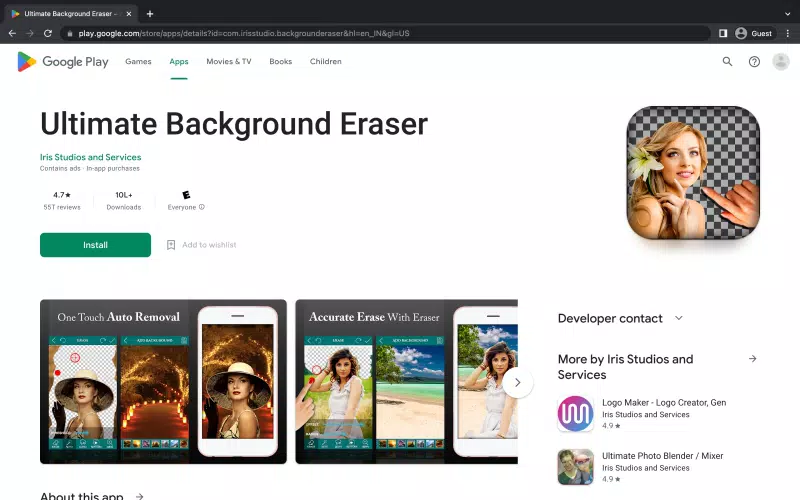Image resolution: width=800 pixels, height=500 pixels.
Task: Open the Children tab
Action: click(326, 61)
